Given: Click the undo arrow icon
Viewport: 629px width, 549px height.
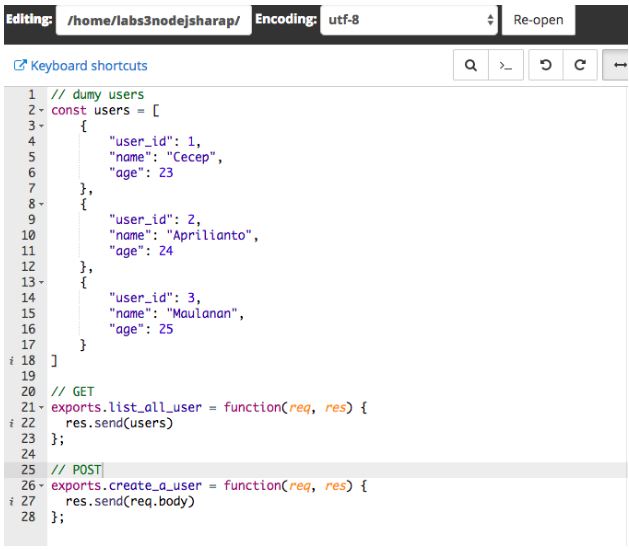Looking at the screenshot, I should point(544,66).
